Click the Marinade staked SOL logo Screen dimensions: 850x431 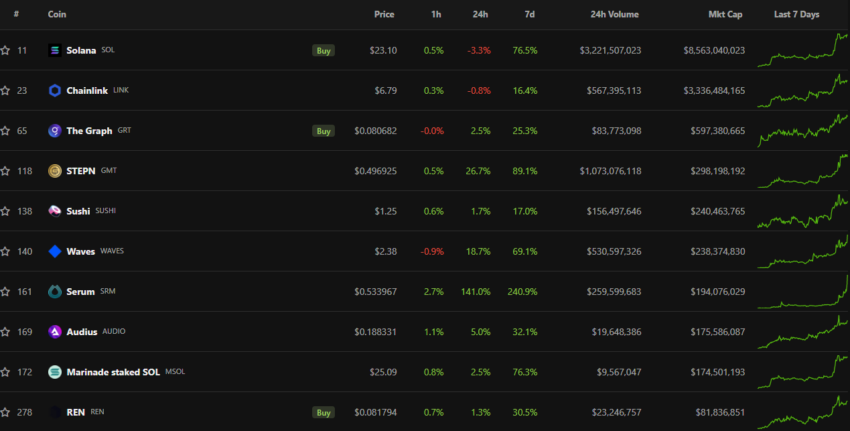pyautogui.click(x=55, y=372)
